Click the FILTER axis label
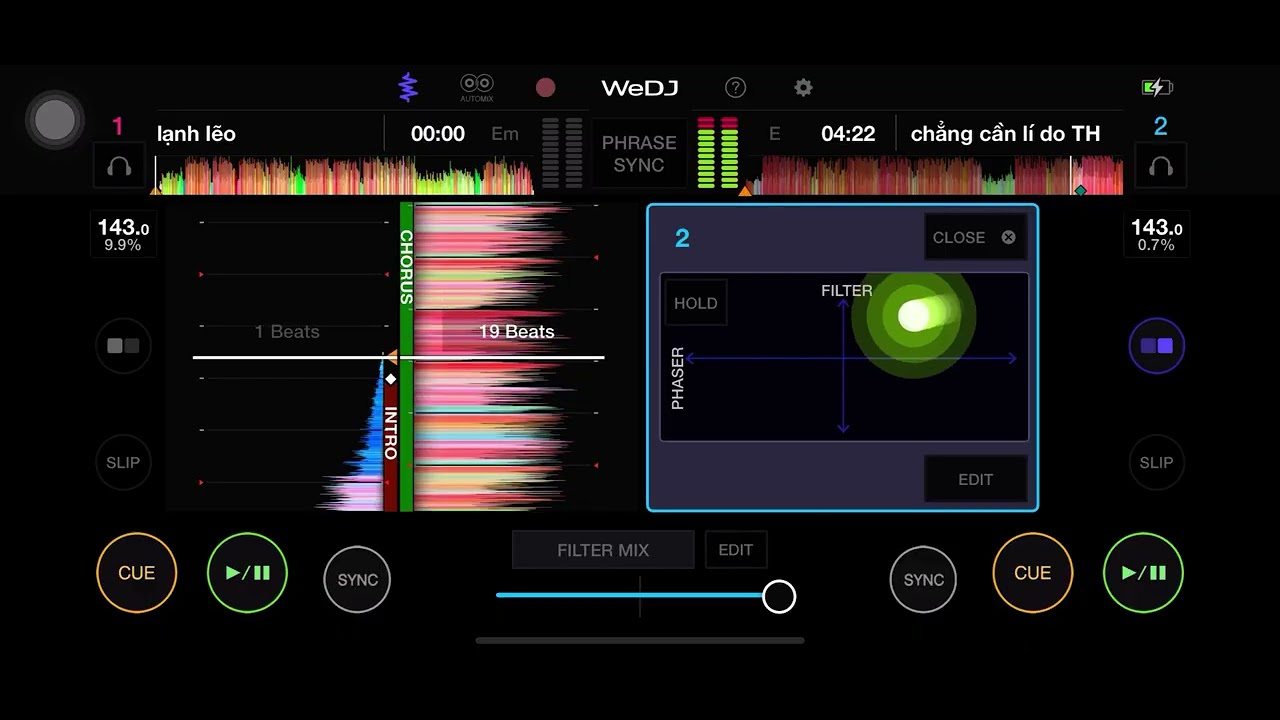This screenshot has width=1280, height=720. pos(846,291)
